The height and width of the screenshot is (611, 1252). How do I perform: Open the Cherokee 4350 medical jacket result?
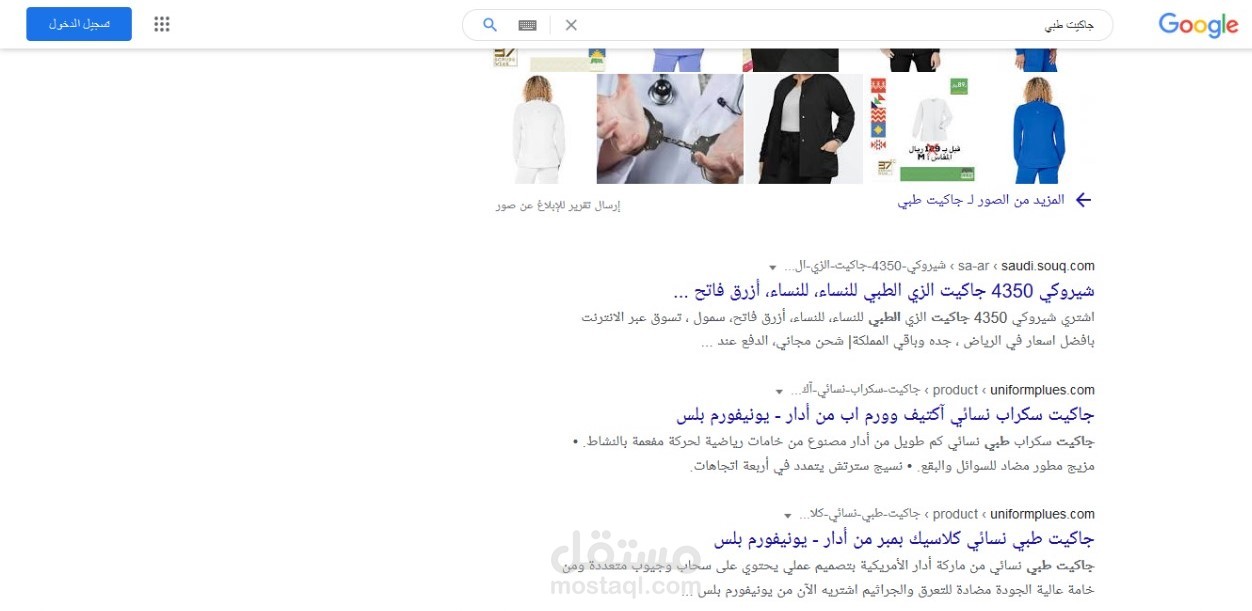[x=884, y=291]
